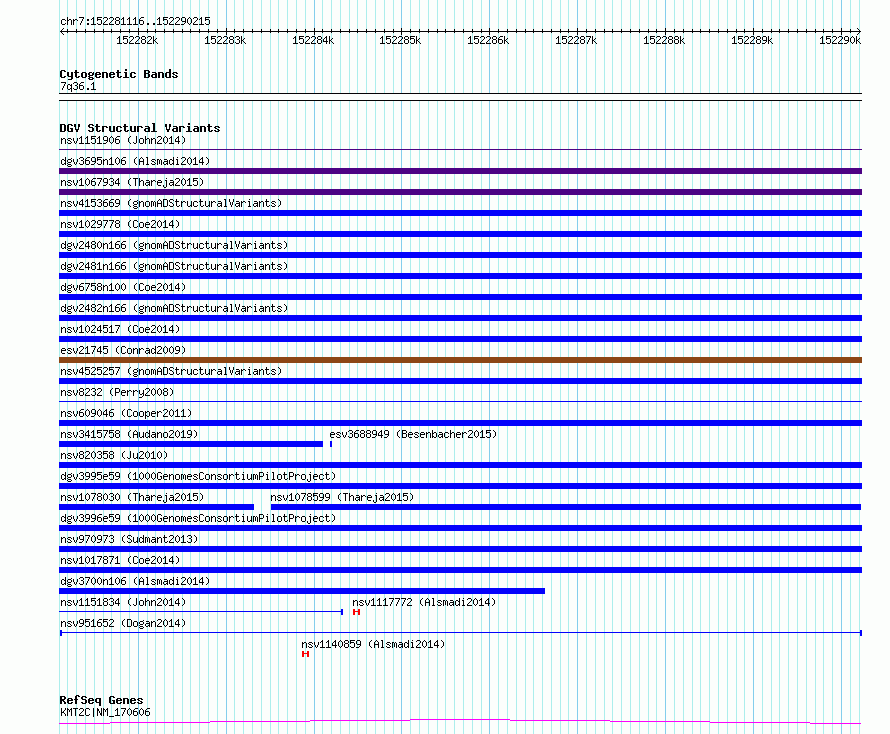Screen dimensions: 890x734
Task: Open nsv609046 (Cooper2011) variant
Action: [126, 413]
